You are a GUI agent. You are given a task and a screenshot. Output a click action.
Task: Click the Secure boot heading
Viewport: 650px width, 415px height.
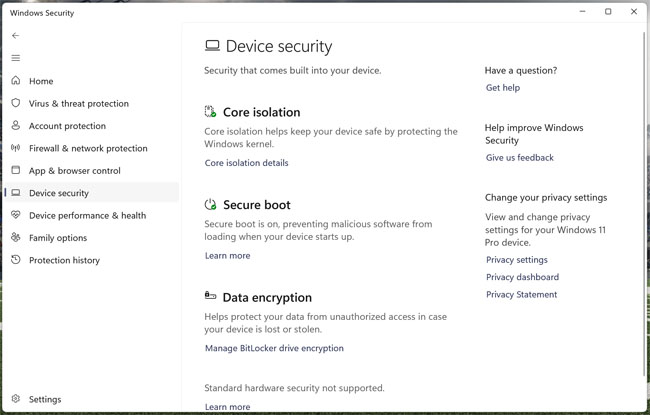pos(257,205)
